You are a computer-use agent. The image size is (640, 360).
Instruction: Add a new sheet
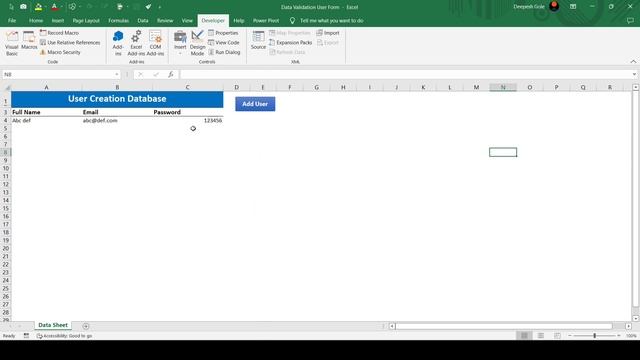click(x=86, y=326)
